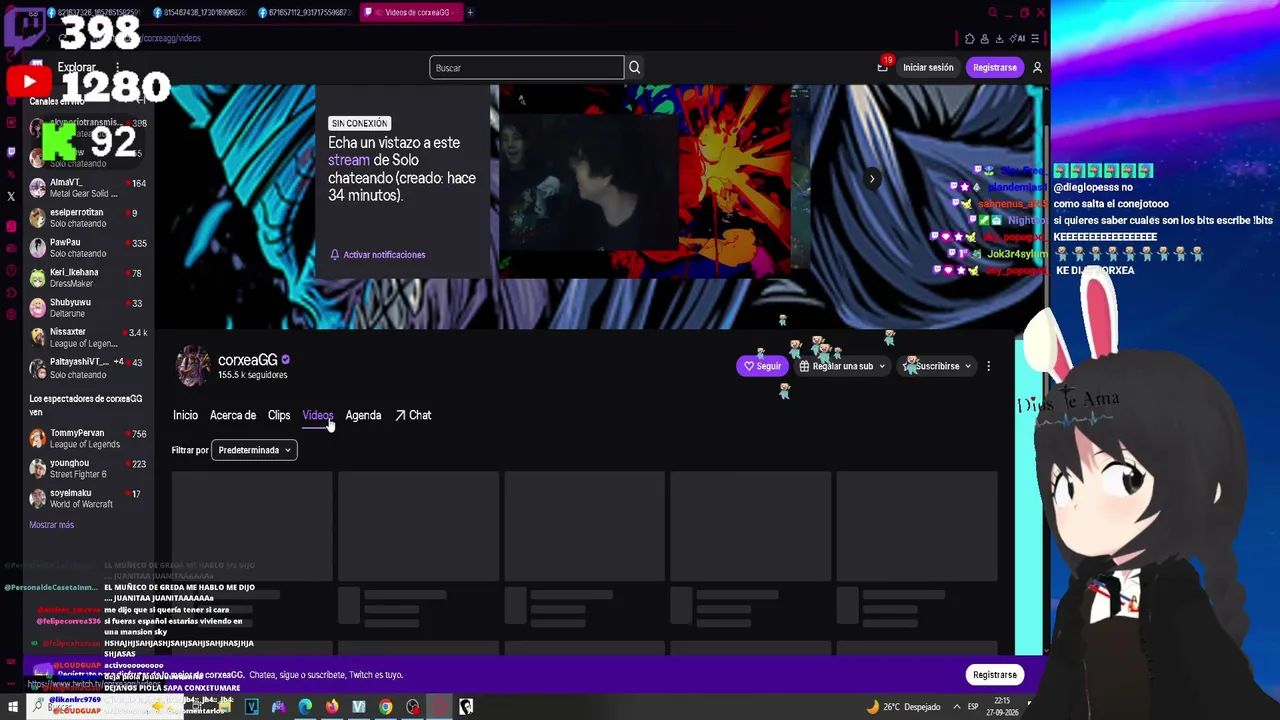Switch to the Inicio channel tab
This screenshot has height=720, width=1280.
coord(185,415)
